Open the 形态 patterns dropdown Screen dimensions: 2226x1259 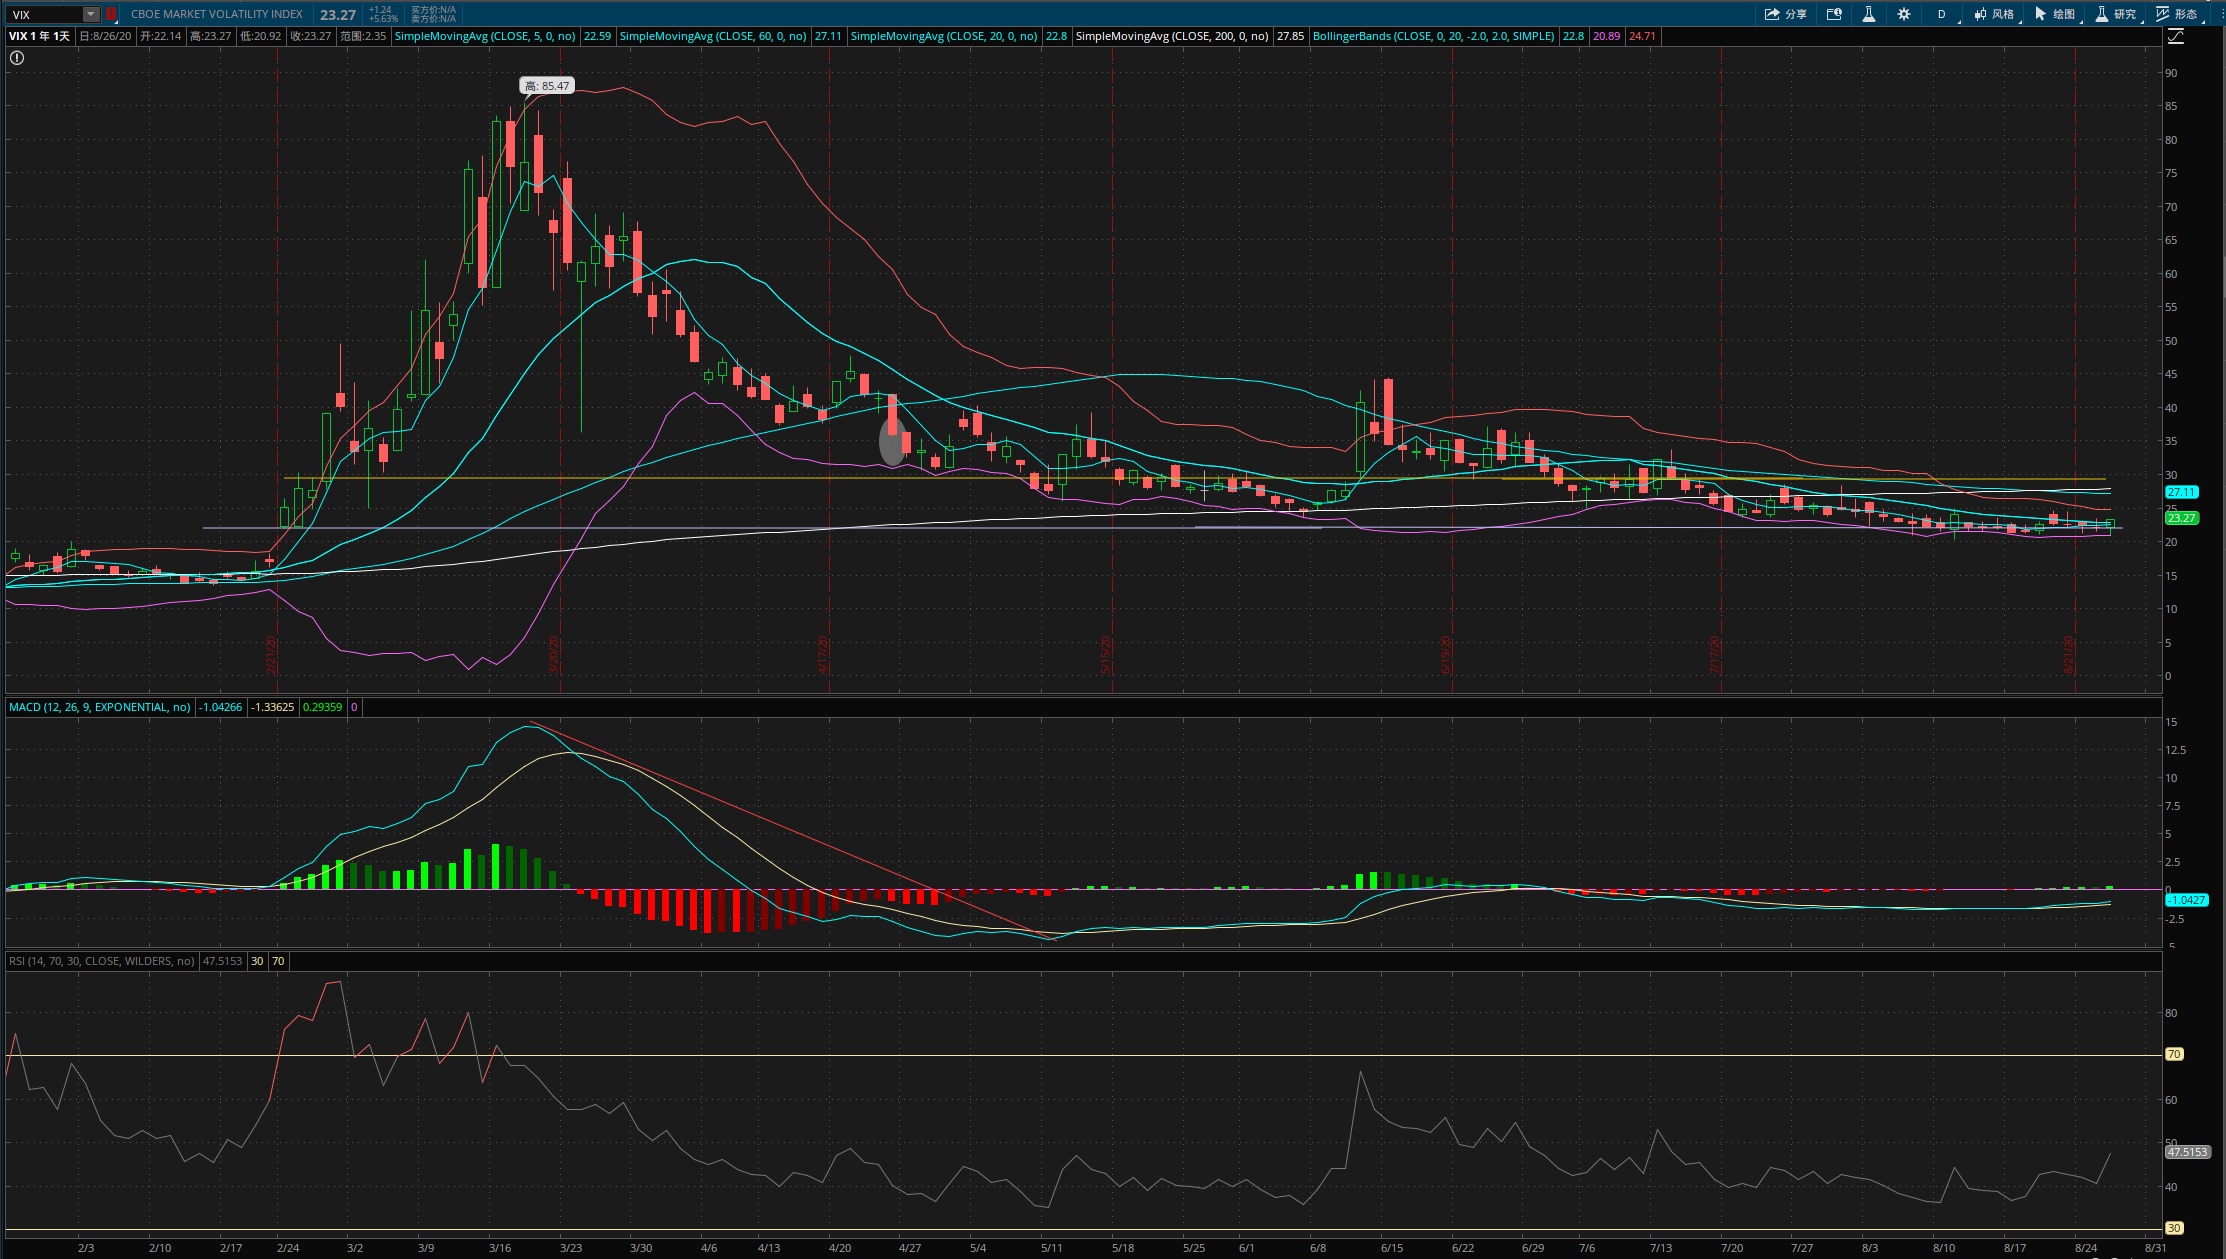(2177, 14)
